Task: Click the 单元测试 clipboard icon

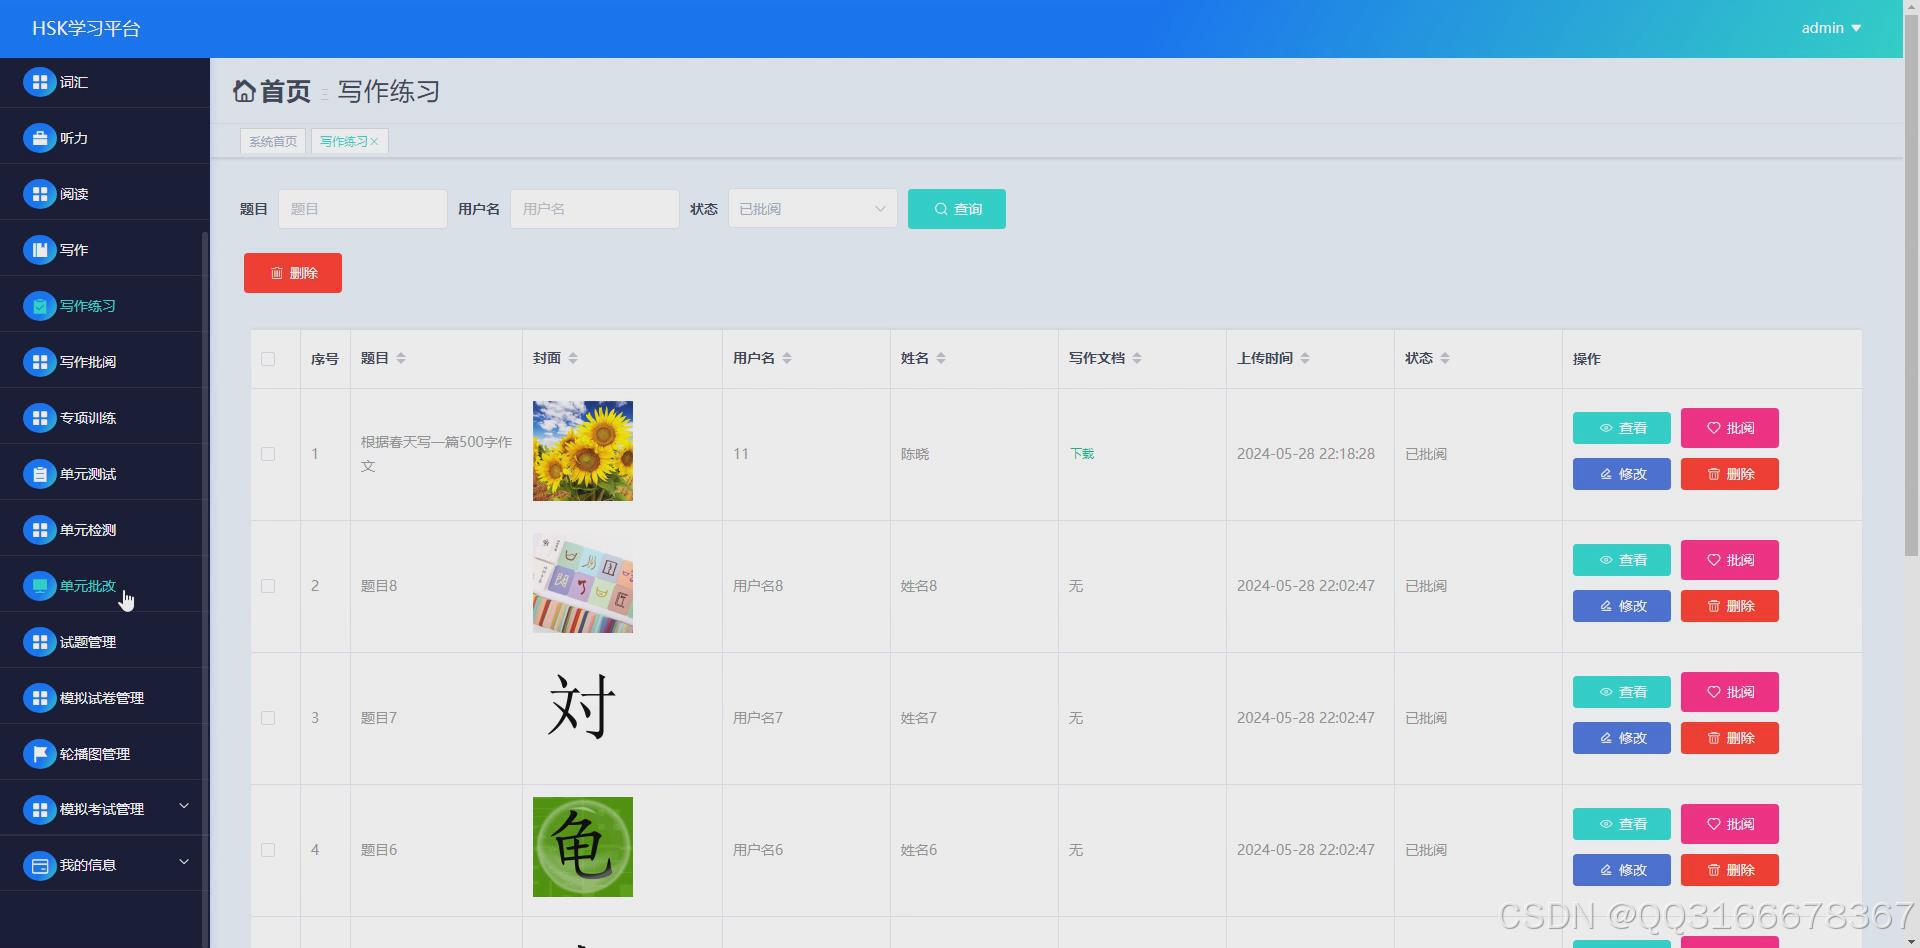Action: pyautogui.click(x=39, y=474)
